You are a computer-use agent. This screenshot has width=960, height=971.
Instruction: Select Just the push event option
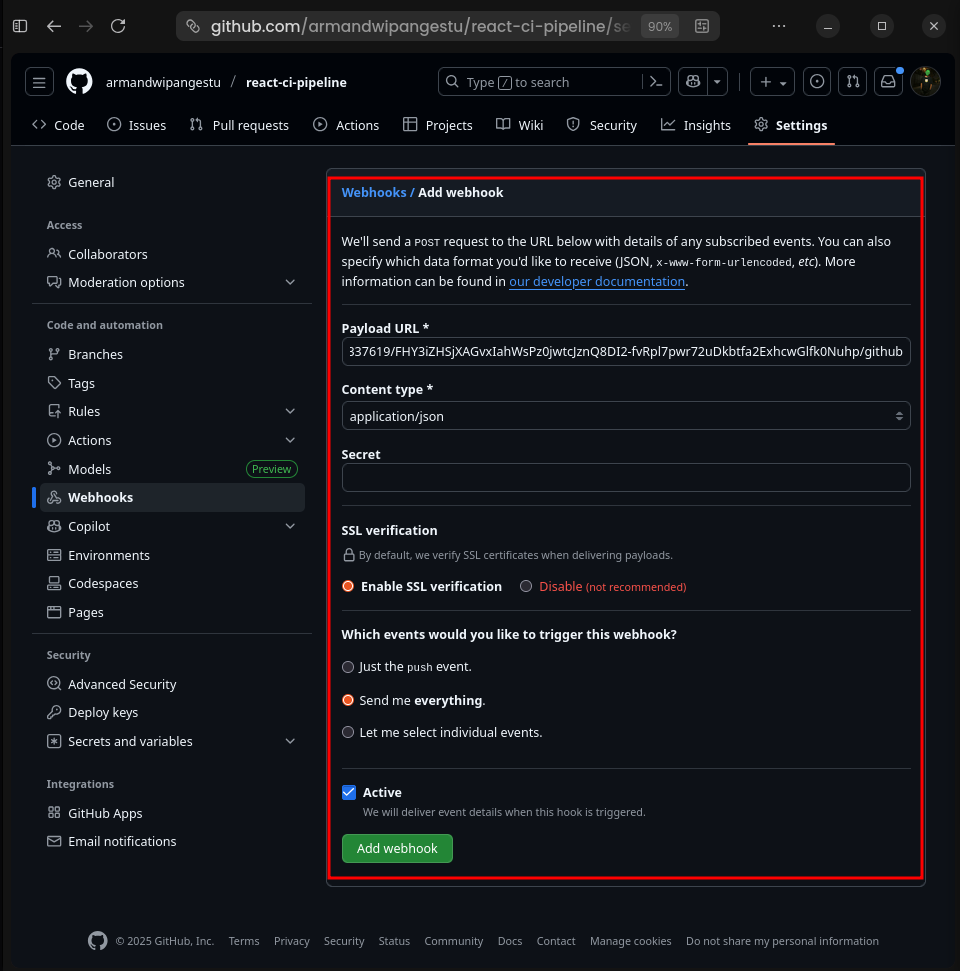[x=348, y=667]
